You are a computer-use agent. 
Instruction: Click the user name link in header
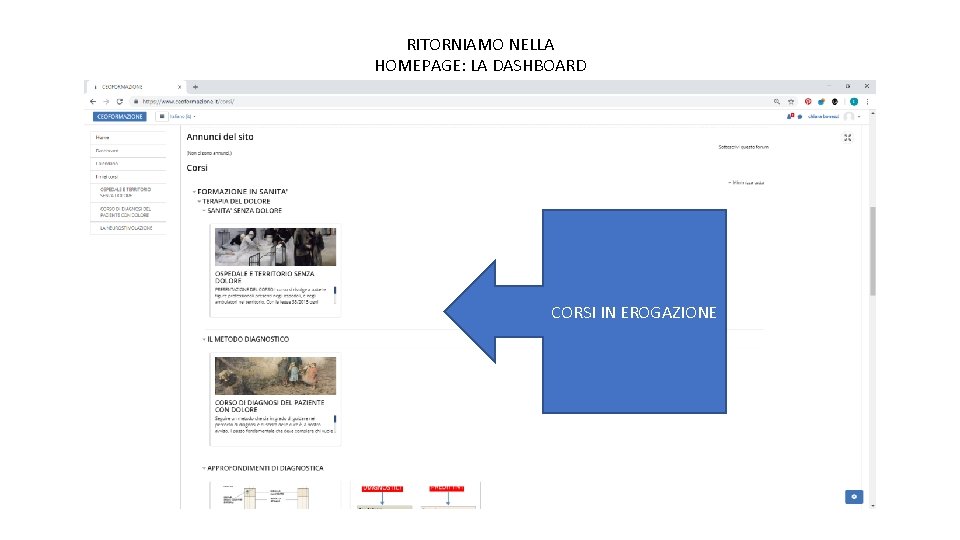coord(823,116)
